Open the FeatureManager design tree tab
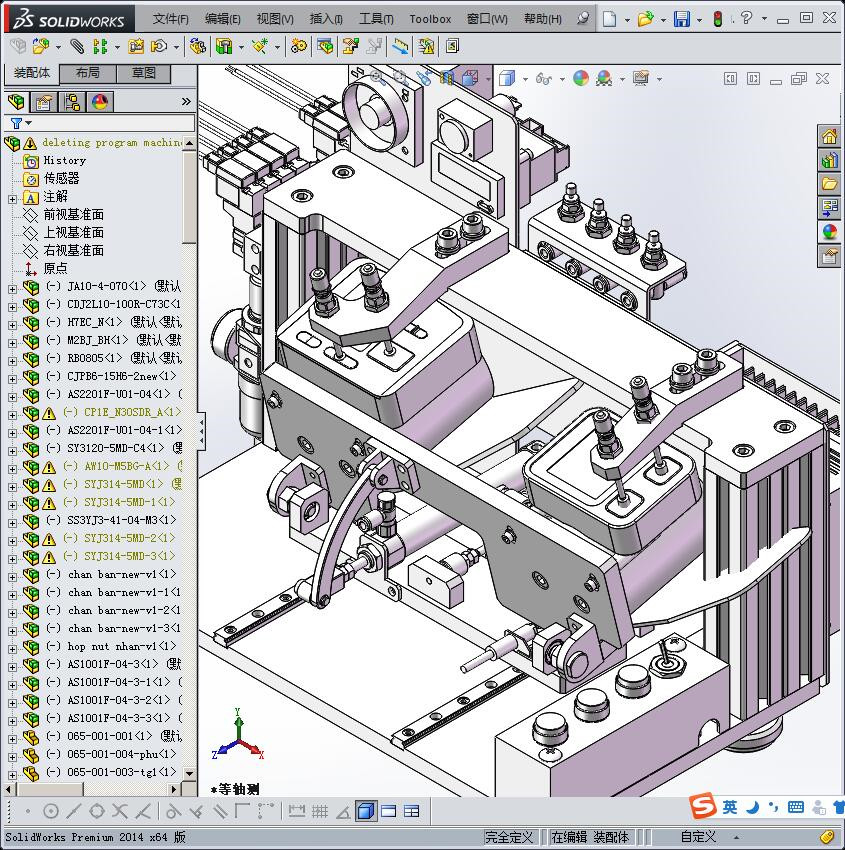 coord(16,102)
